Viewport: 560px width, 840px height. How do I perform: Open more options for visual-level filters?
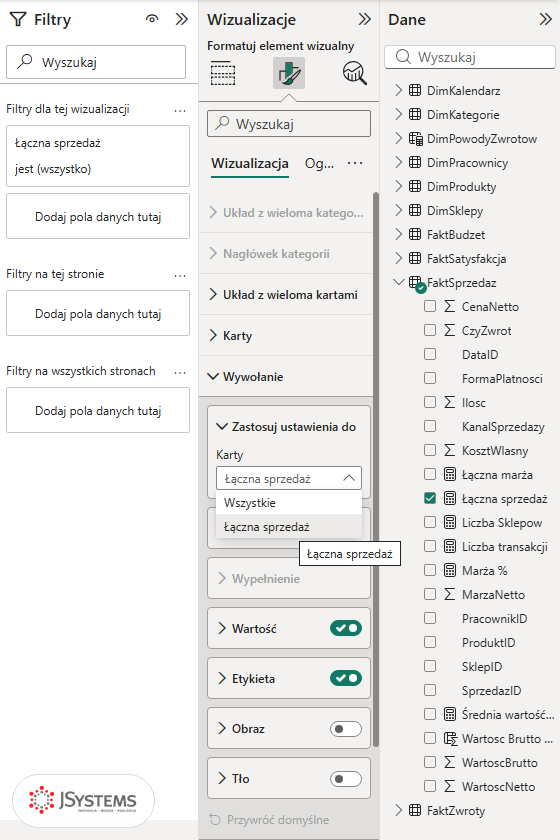click(180, 110)
